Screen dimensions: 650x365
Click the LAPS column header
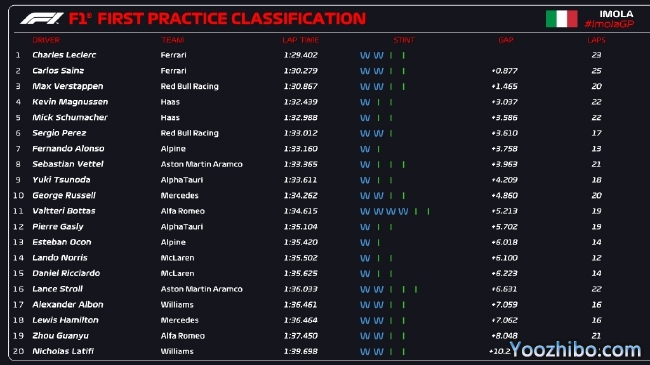click(596, 40)
